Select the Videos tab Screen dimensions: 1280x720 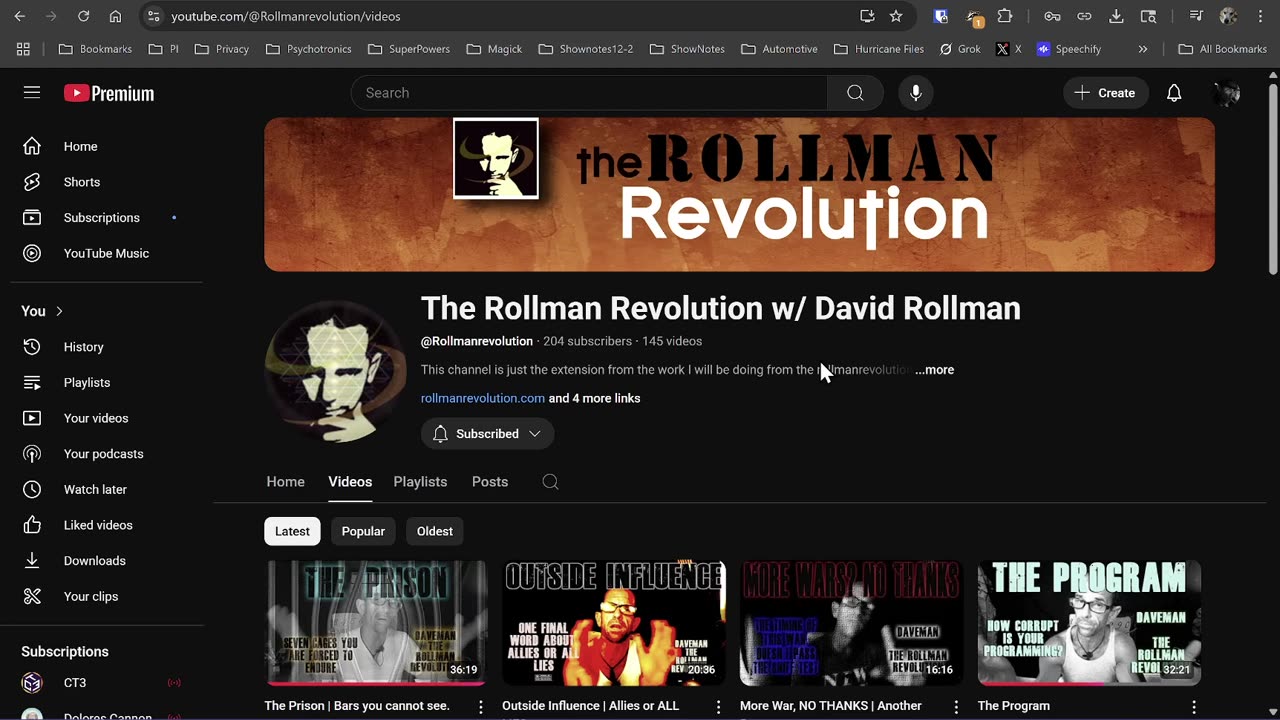[350, 482]
